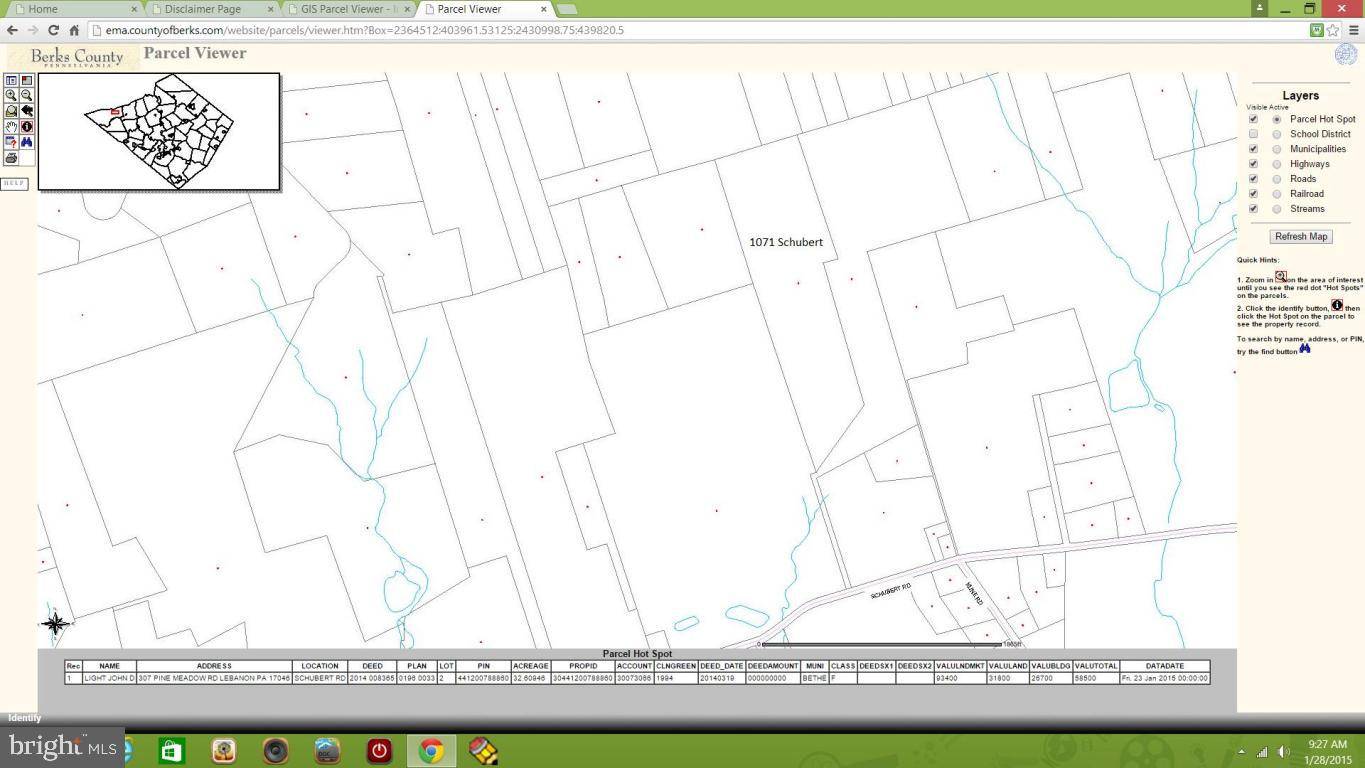Set Highways as active layer
This screenshot has width=1365, height=768.
(x=1277, y=164)
